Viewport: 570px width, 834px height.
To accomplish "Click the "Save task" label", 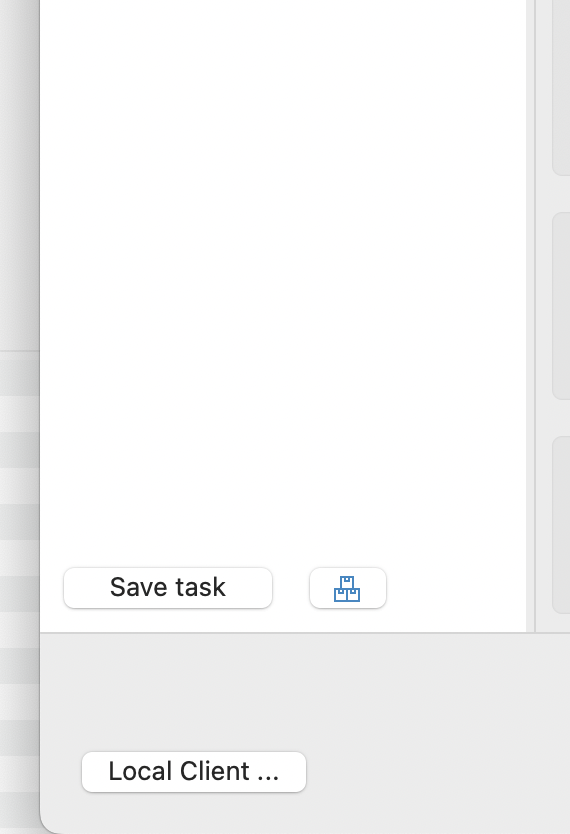I will click(168, 587).
